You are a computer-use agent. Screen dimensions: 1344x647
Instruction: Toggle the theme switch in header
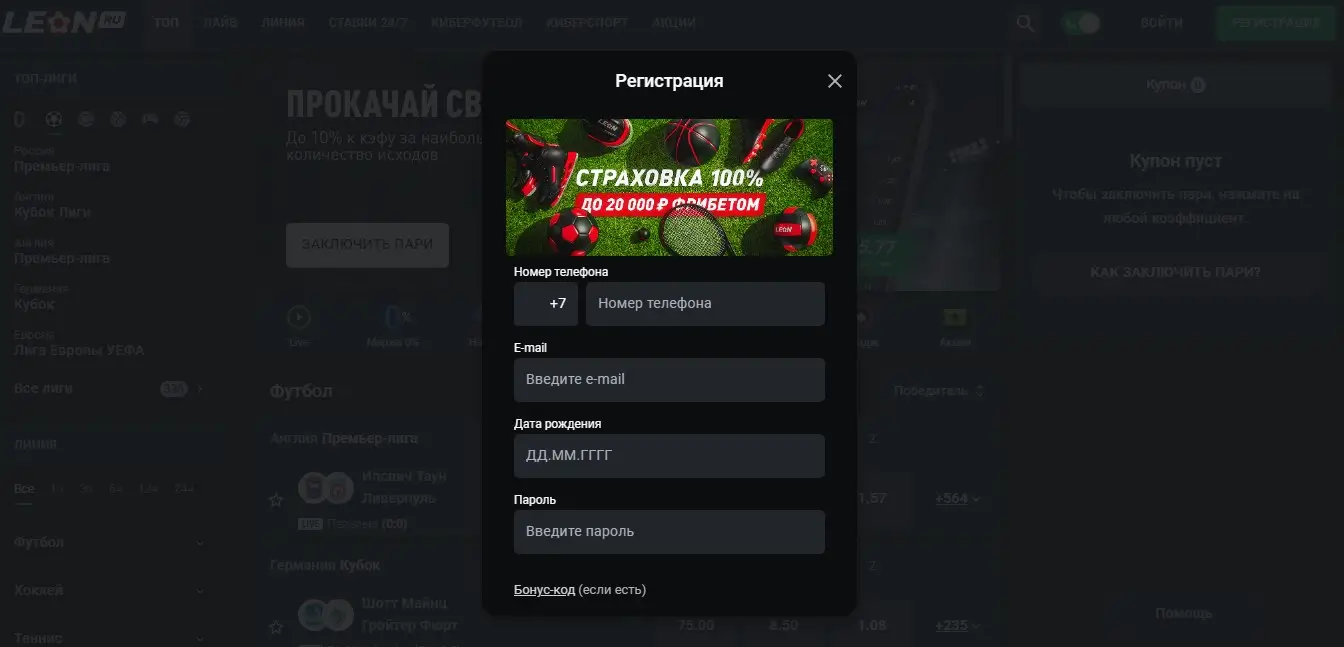[1081, 23]
